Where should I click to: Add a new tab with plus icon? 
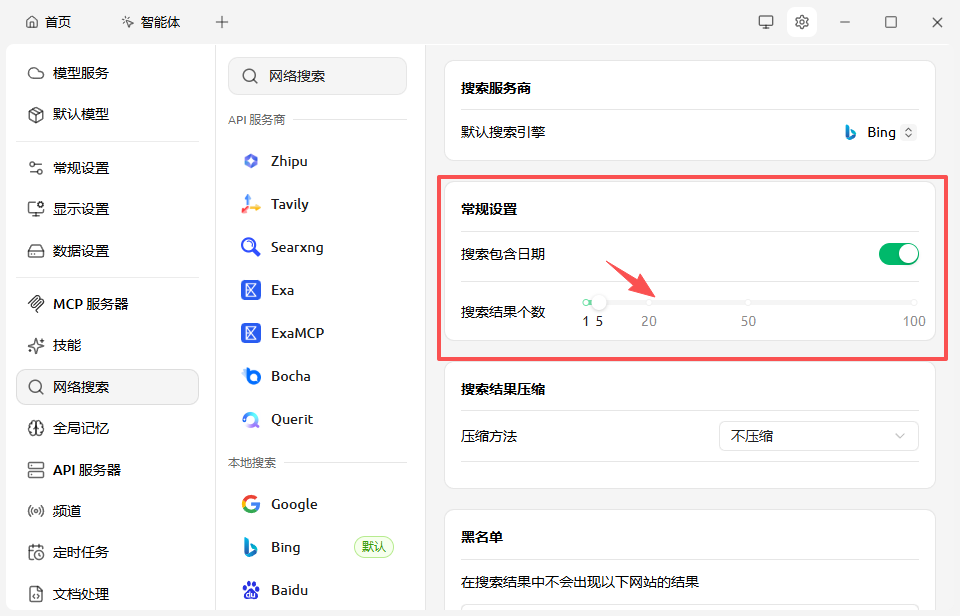[x=222, y=23]
